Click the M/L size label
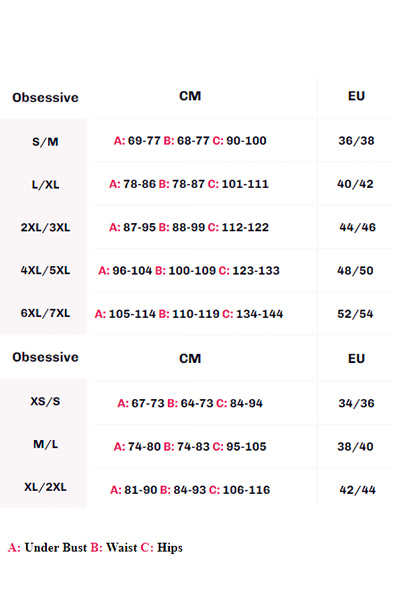This screenshot has height=600, width=394. [x=45, y=444]
